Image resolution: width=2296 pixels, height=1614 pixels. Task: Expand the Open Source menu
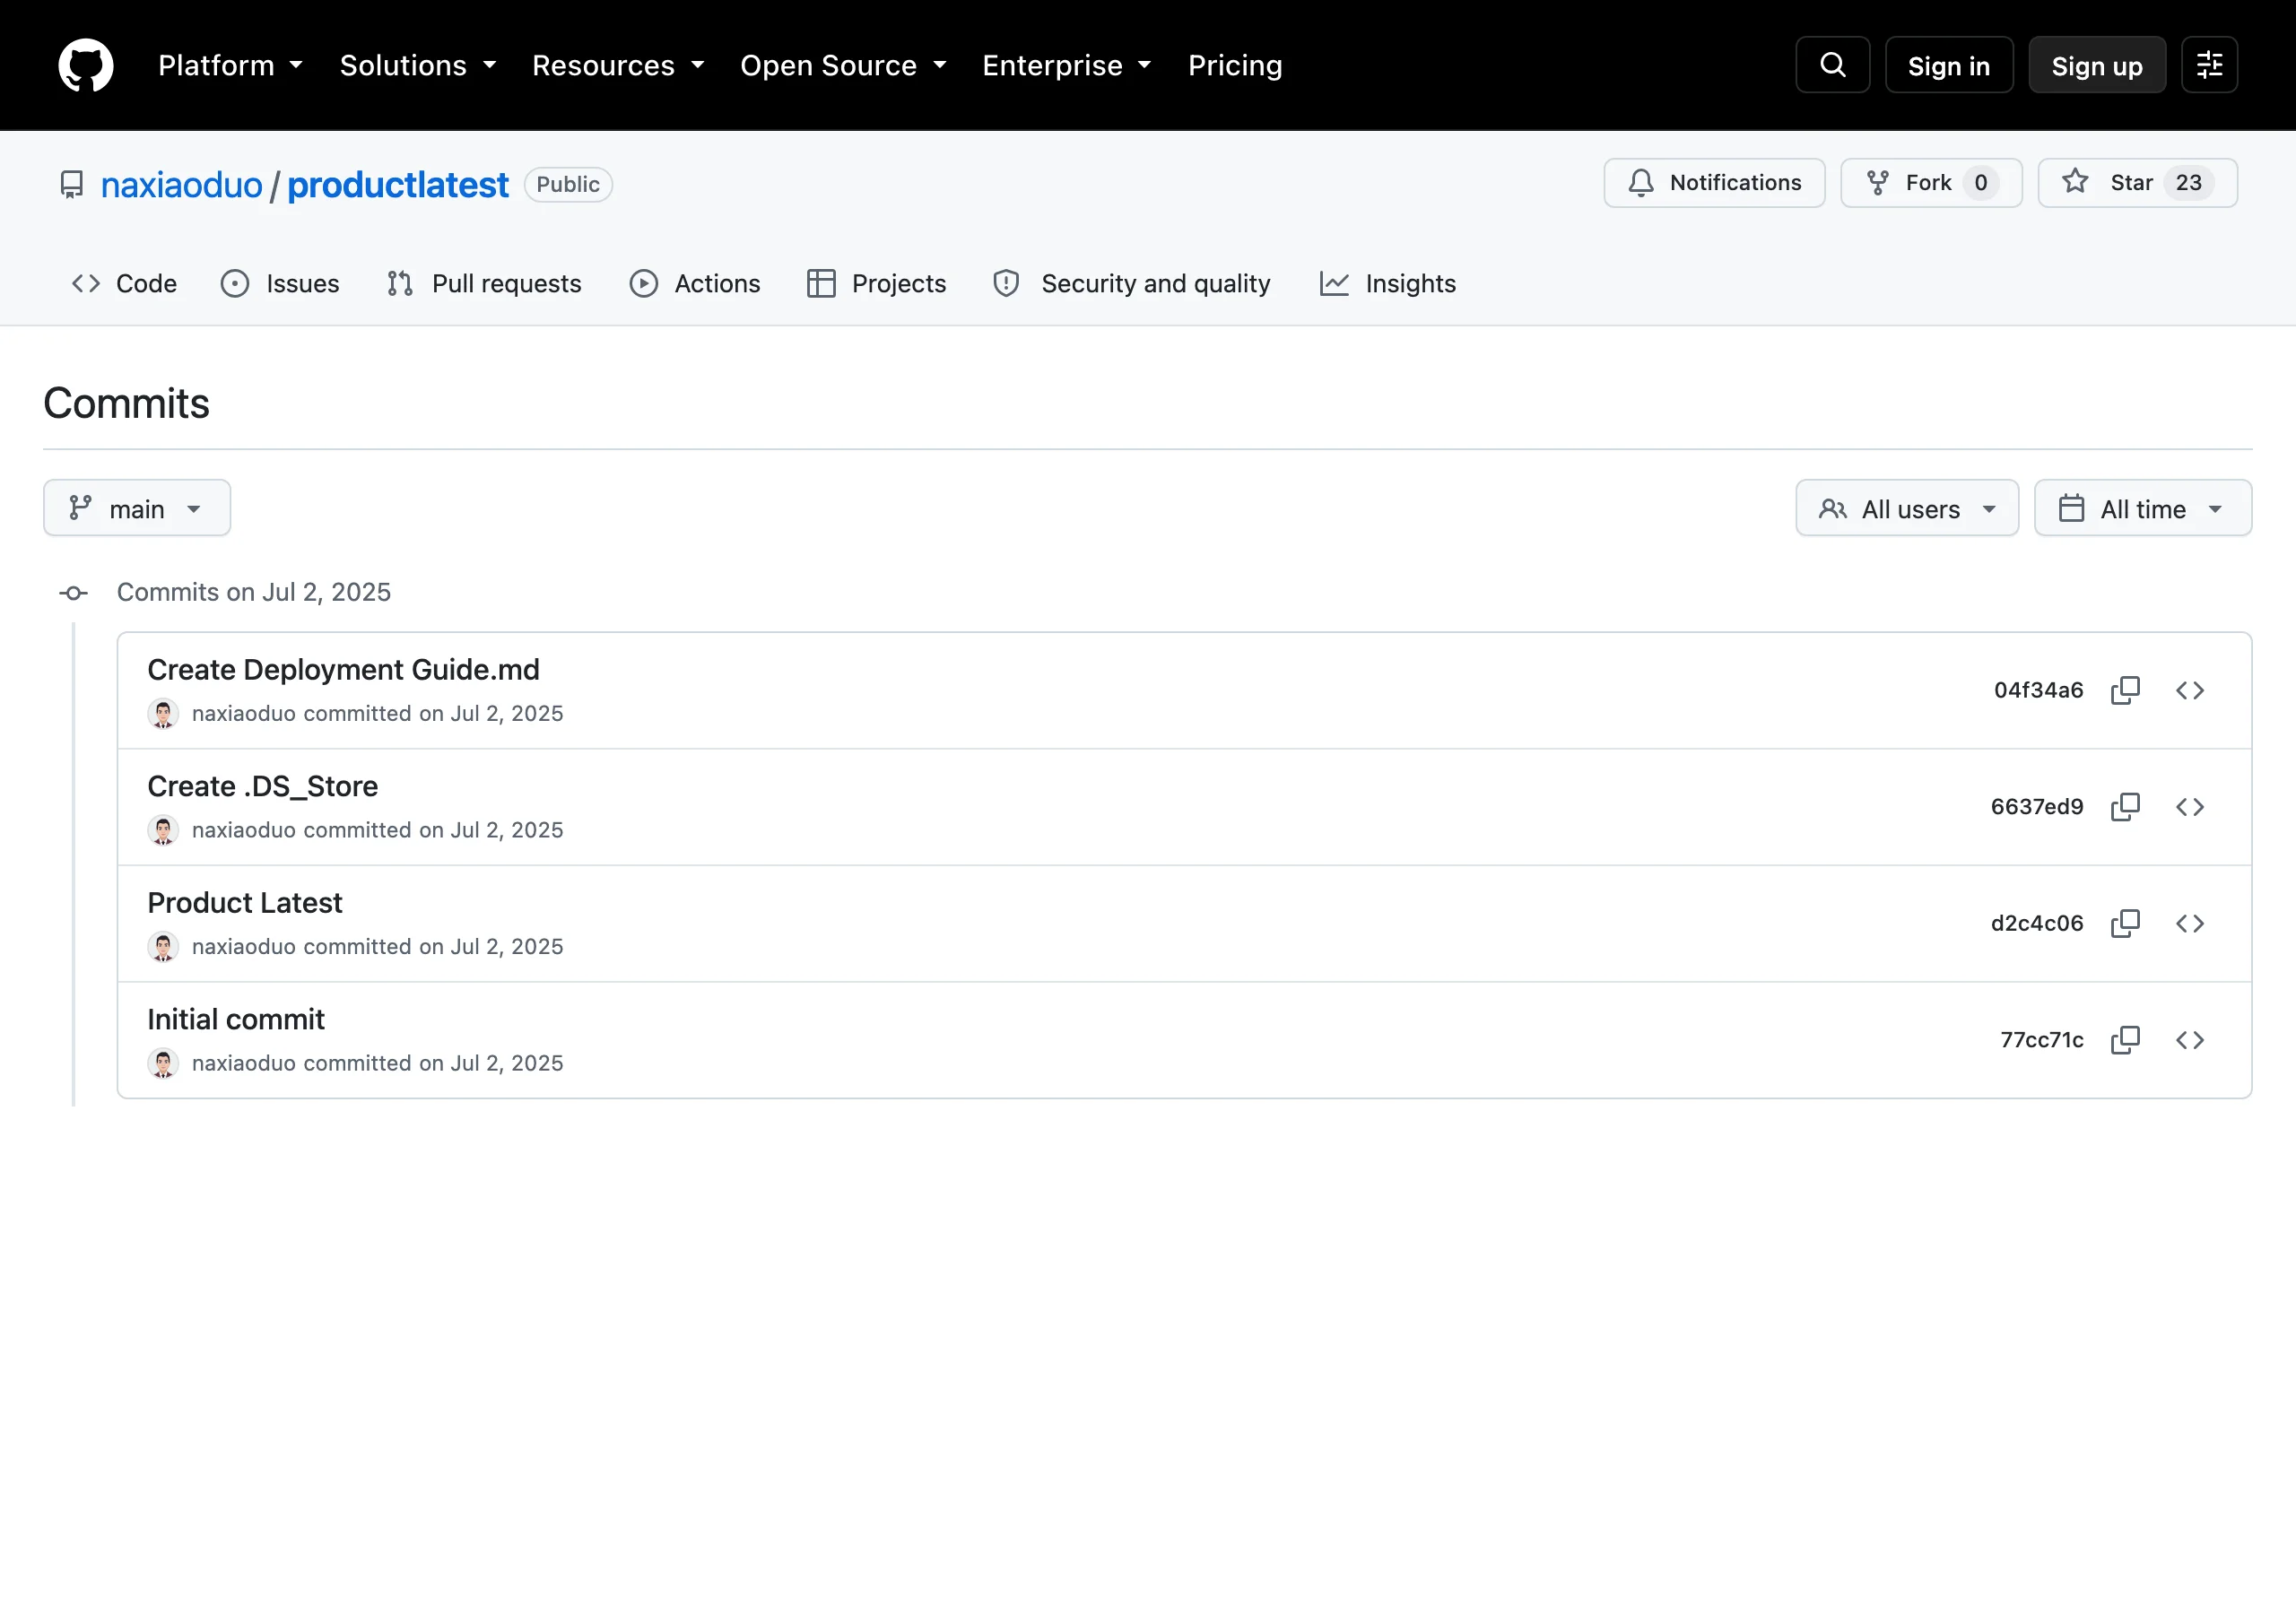point(843,65)
